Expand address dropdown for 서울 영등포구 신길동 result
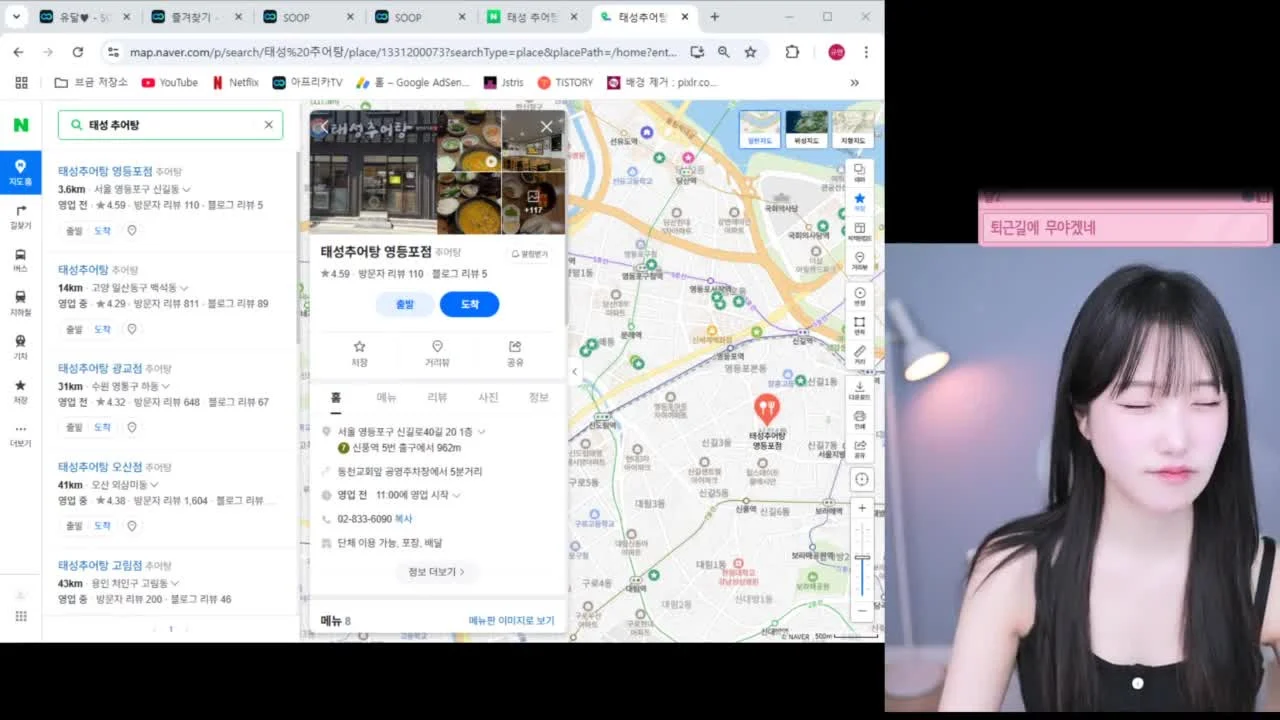The height and width of the screenshot is (720, 1280). (186, 189)
